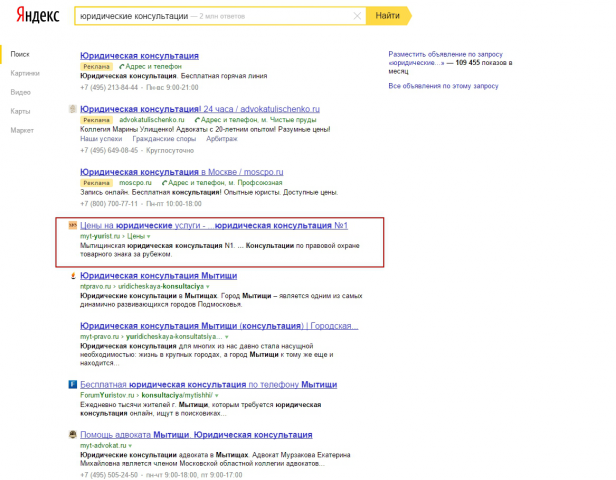Viewport: 616px width, 480px height.
Task: Select the Поиск tab in sidebar
Action: pos(20,54)
